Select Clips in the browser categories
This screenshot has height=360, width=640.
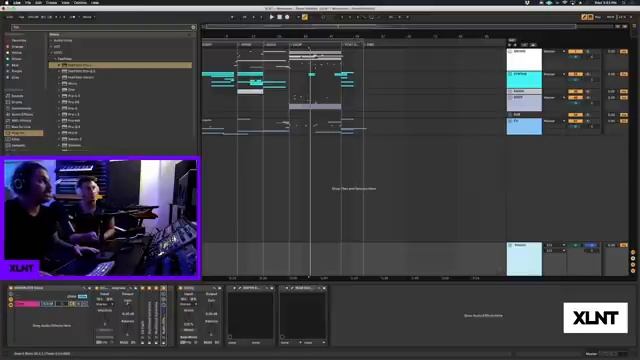16,139
